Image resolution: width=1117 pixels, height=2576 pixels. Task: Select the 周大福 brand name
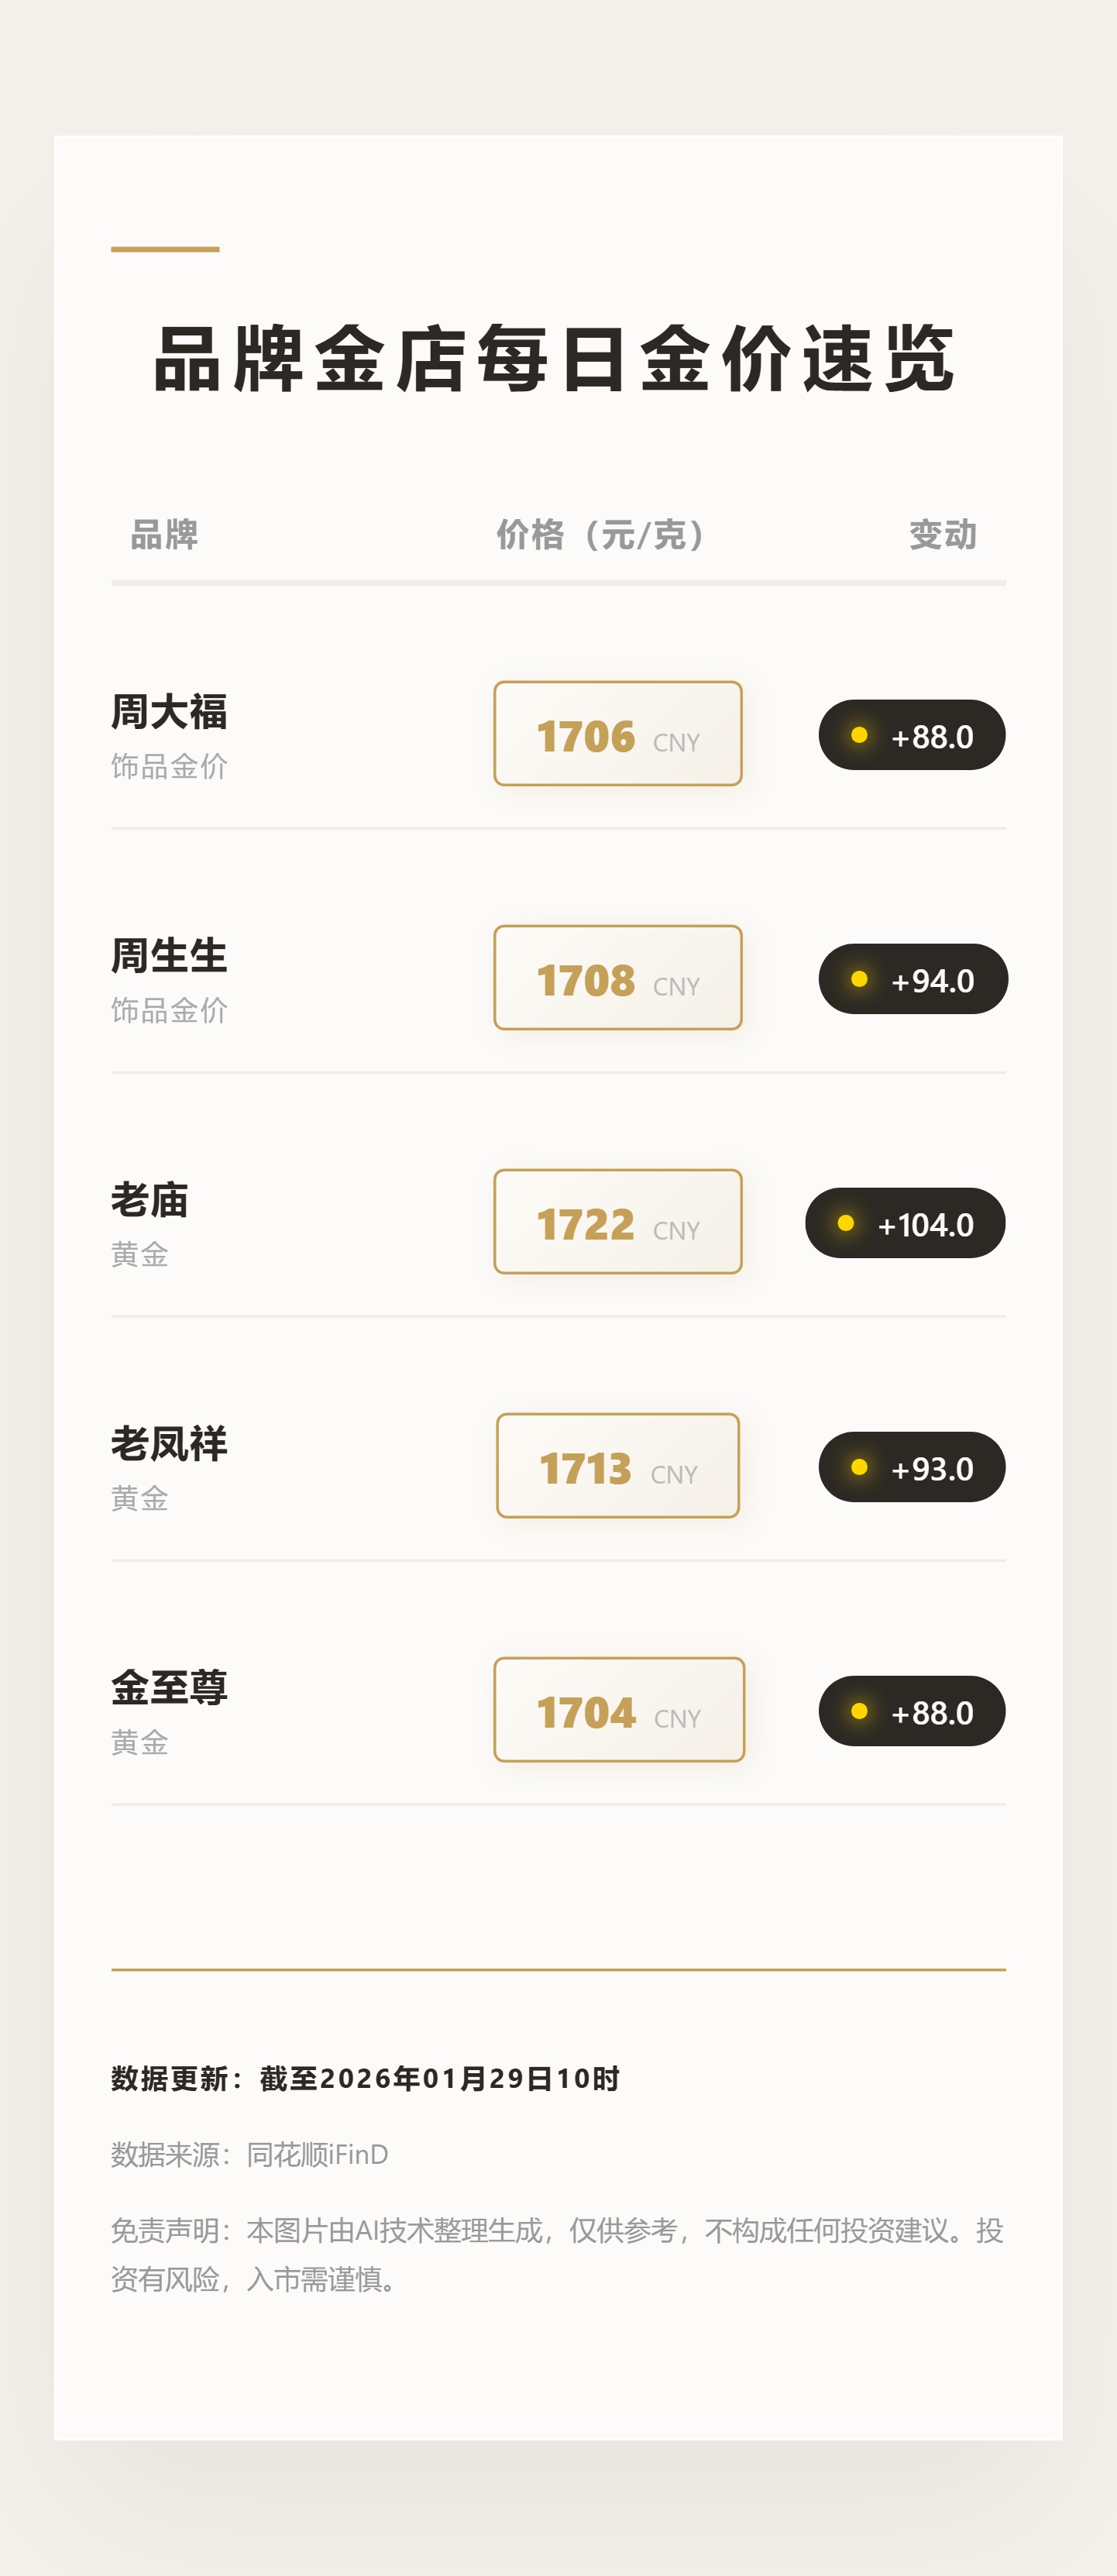pos(169,712)
